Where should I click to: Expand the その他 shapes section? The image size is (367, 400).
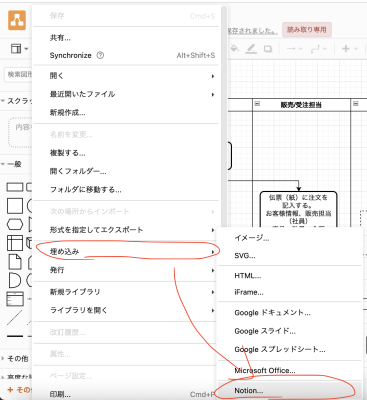15,359
